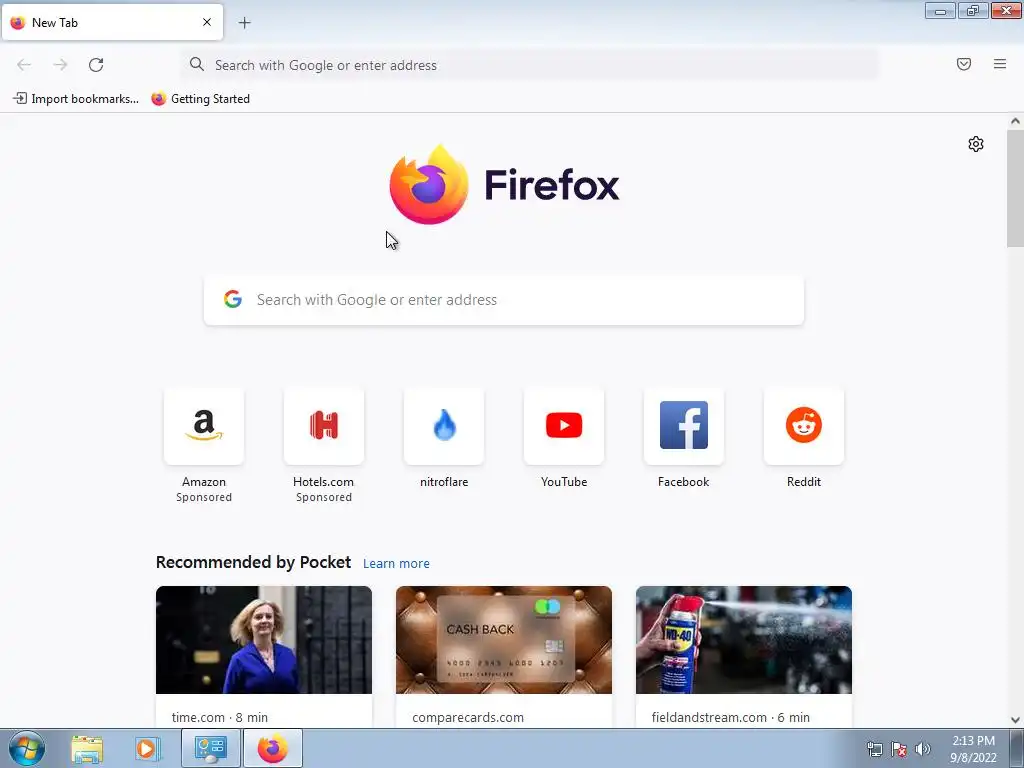1024x768 pixels.
Task: Click the page scrollbar thumb
Action: (1015, 188)
